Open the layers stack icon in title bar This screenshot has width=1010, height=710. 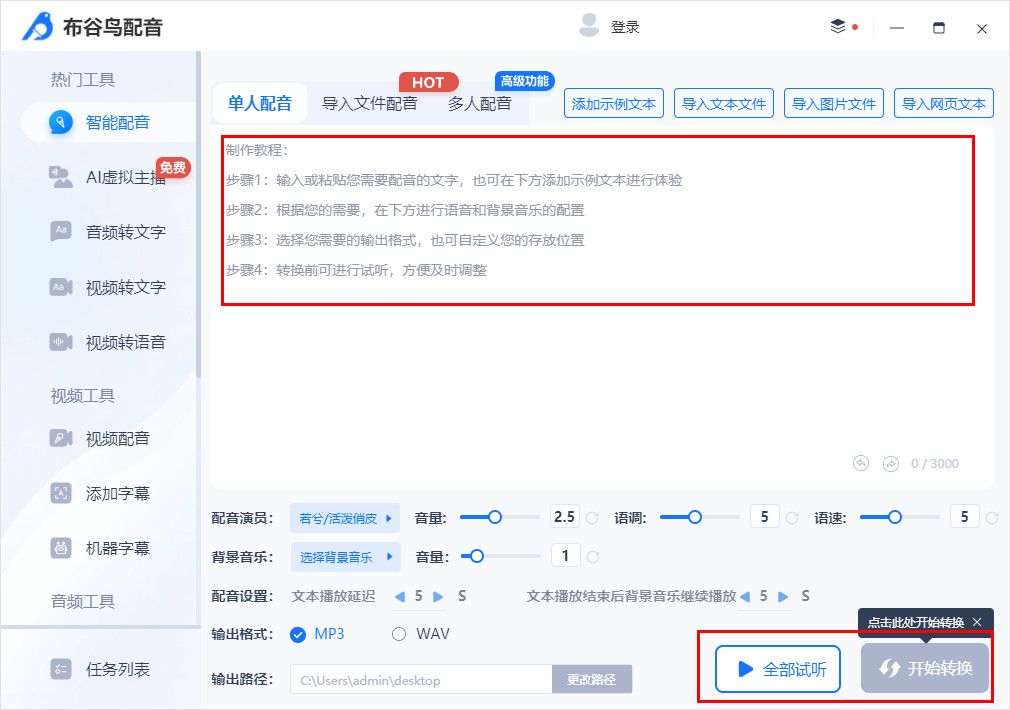[x=837, y=26]
